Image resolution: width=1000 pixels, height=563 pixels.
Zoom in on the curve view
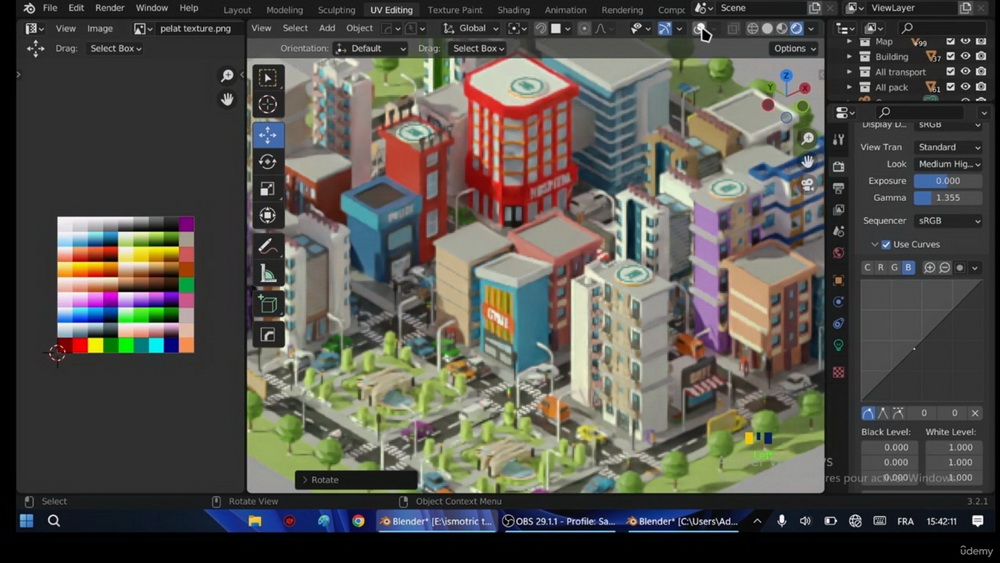pyautogui.click(x=930, y=268)
